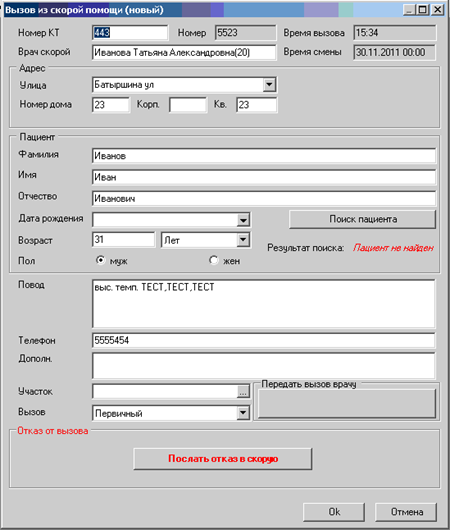
Task: Focus the Корп. building field
Action: pos(188,105)
